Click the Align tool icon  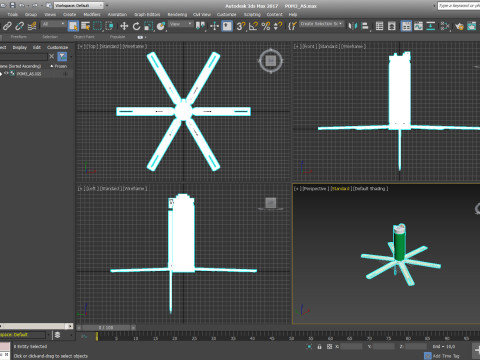click(365, 26)
